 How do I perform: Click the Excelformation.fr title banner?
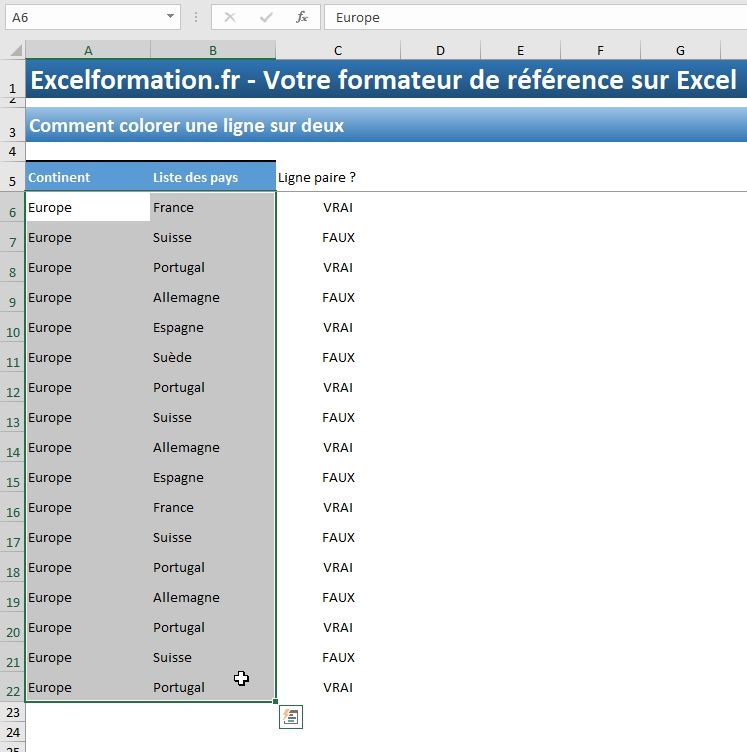[385, 80]
